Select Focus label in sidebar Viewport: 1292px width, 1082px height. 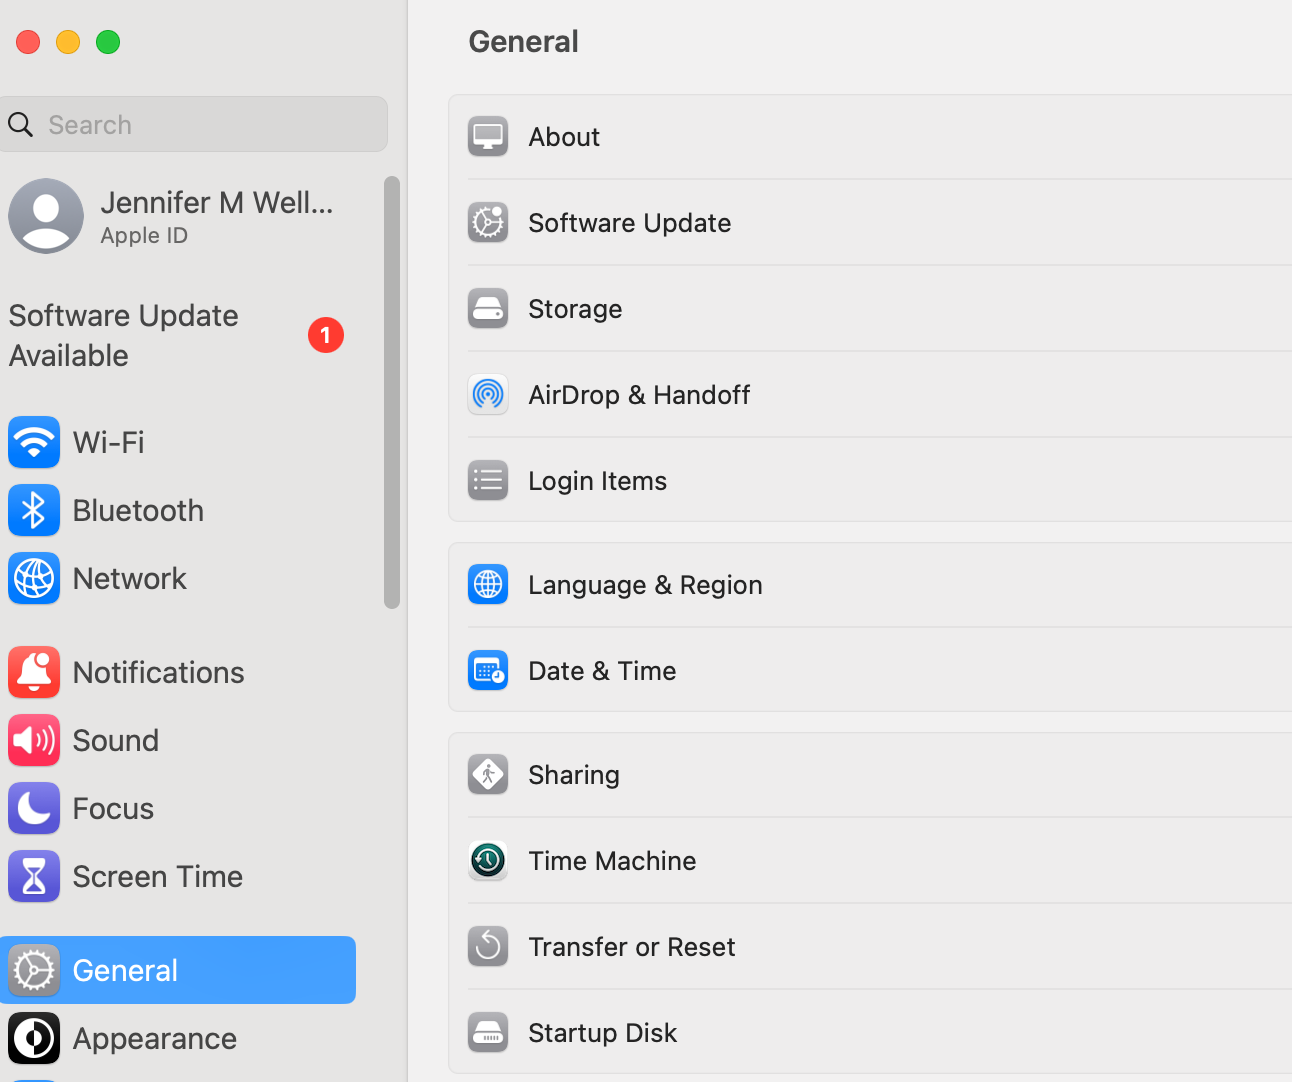[x=113, y=808]
